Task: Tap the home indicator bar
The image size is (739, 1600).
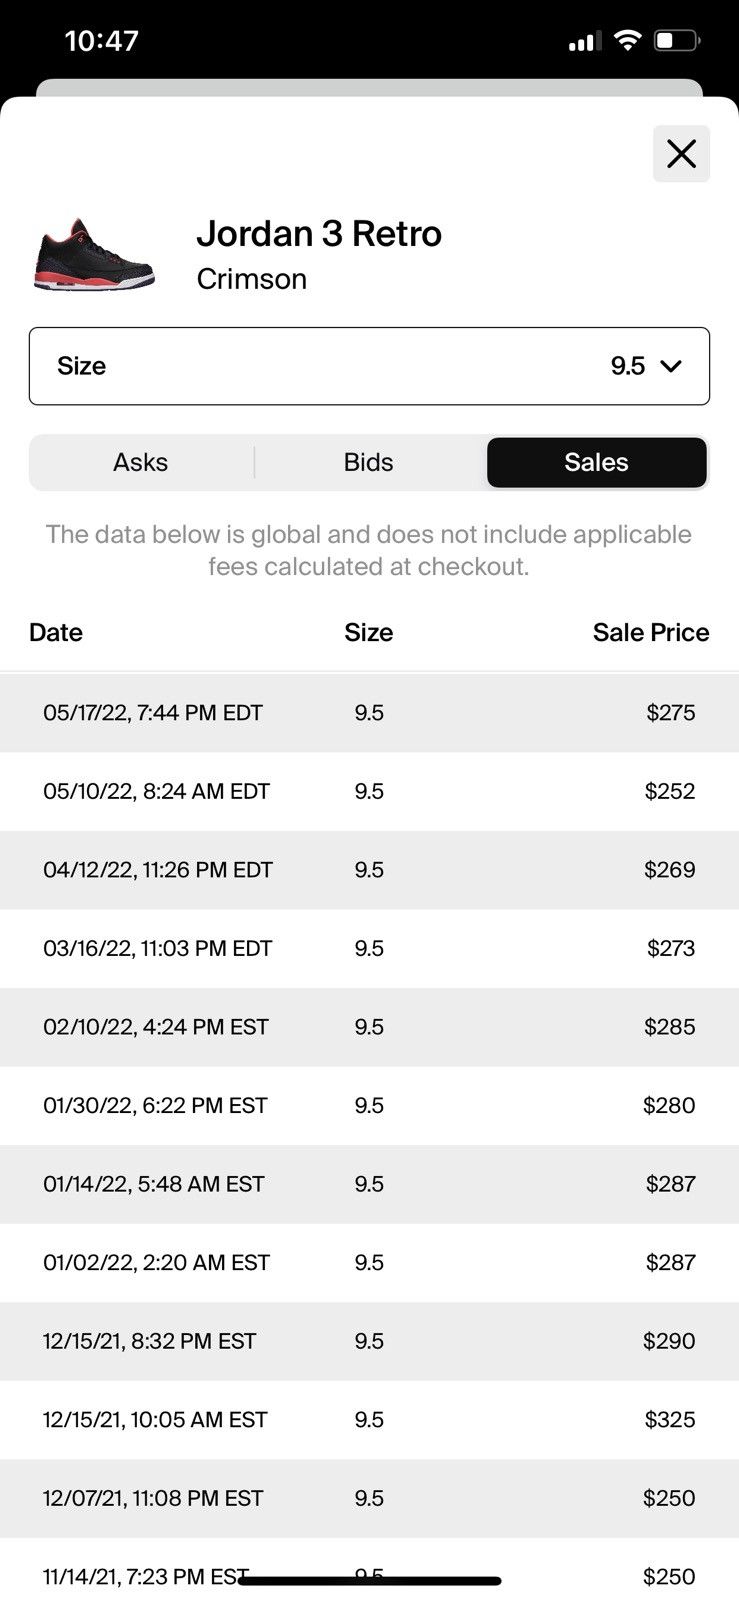Action: [369, 1581]
